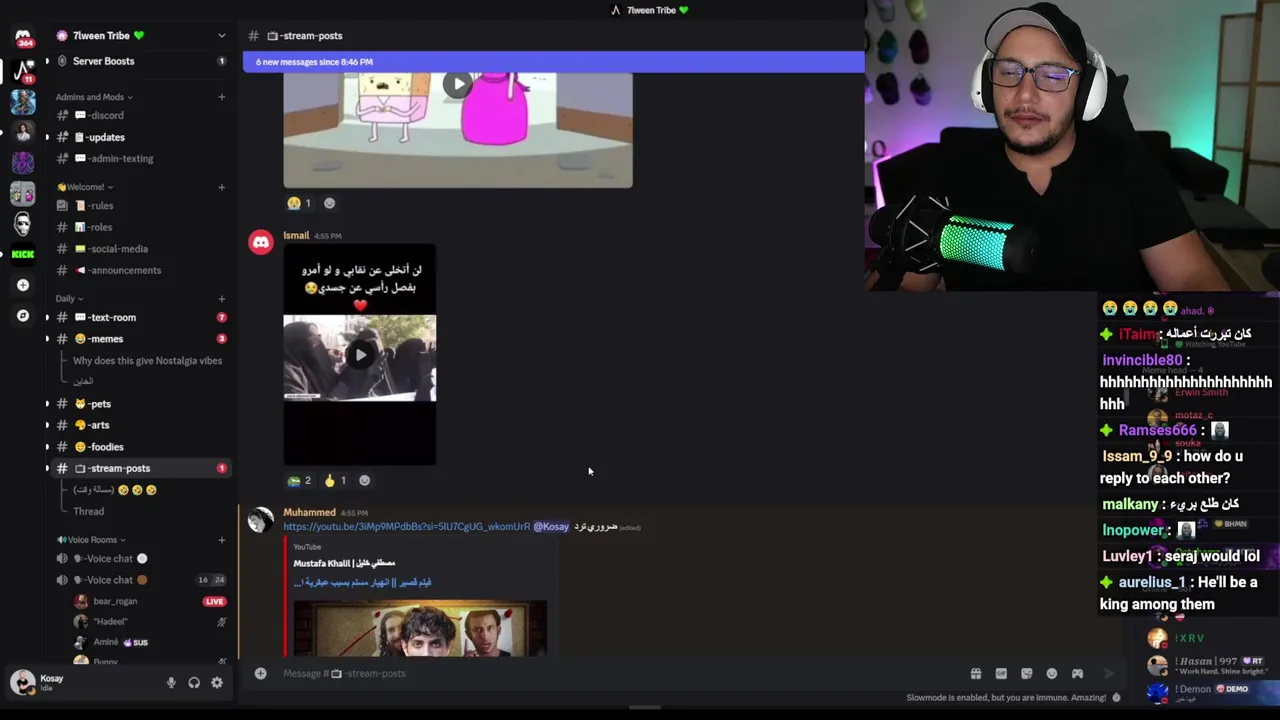Open the -admin-texting channel

[x=141, y=158]
